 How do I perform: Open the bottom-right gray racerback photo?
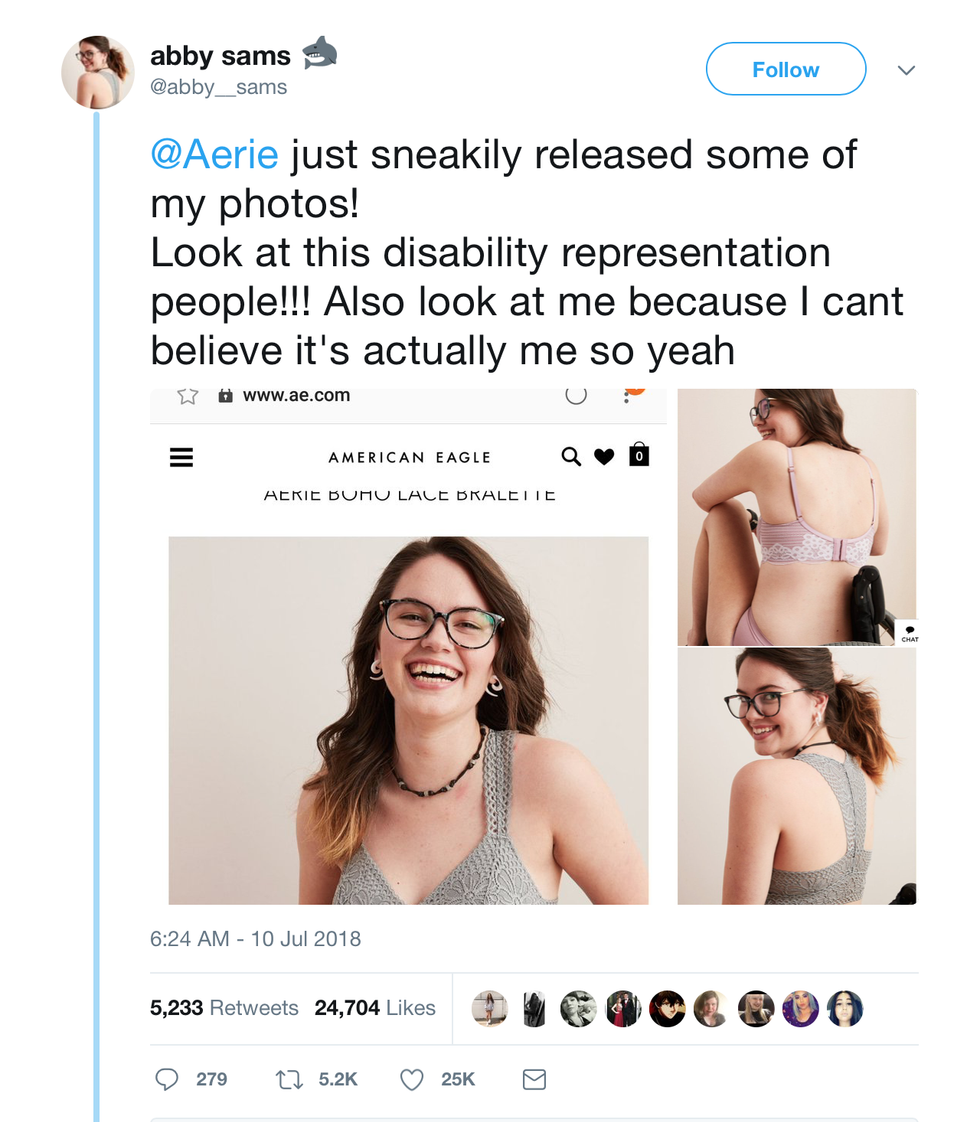coord(796,776)
